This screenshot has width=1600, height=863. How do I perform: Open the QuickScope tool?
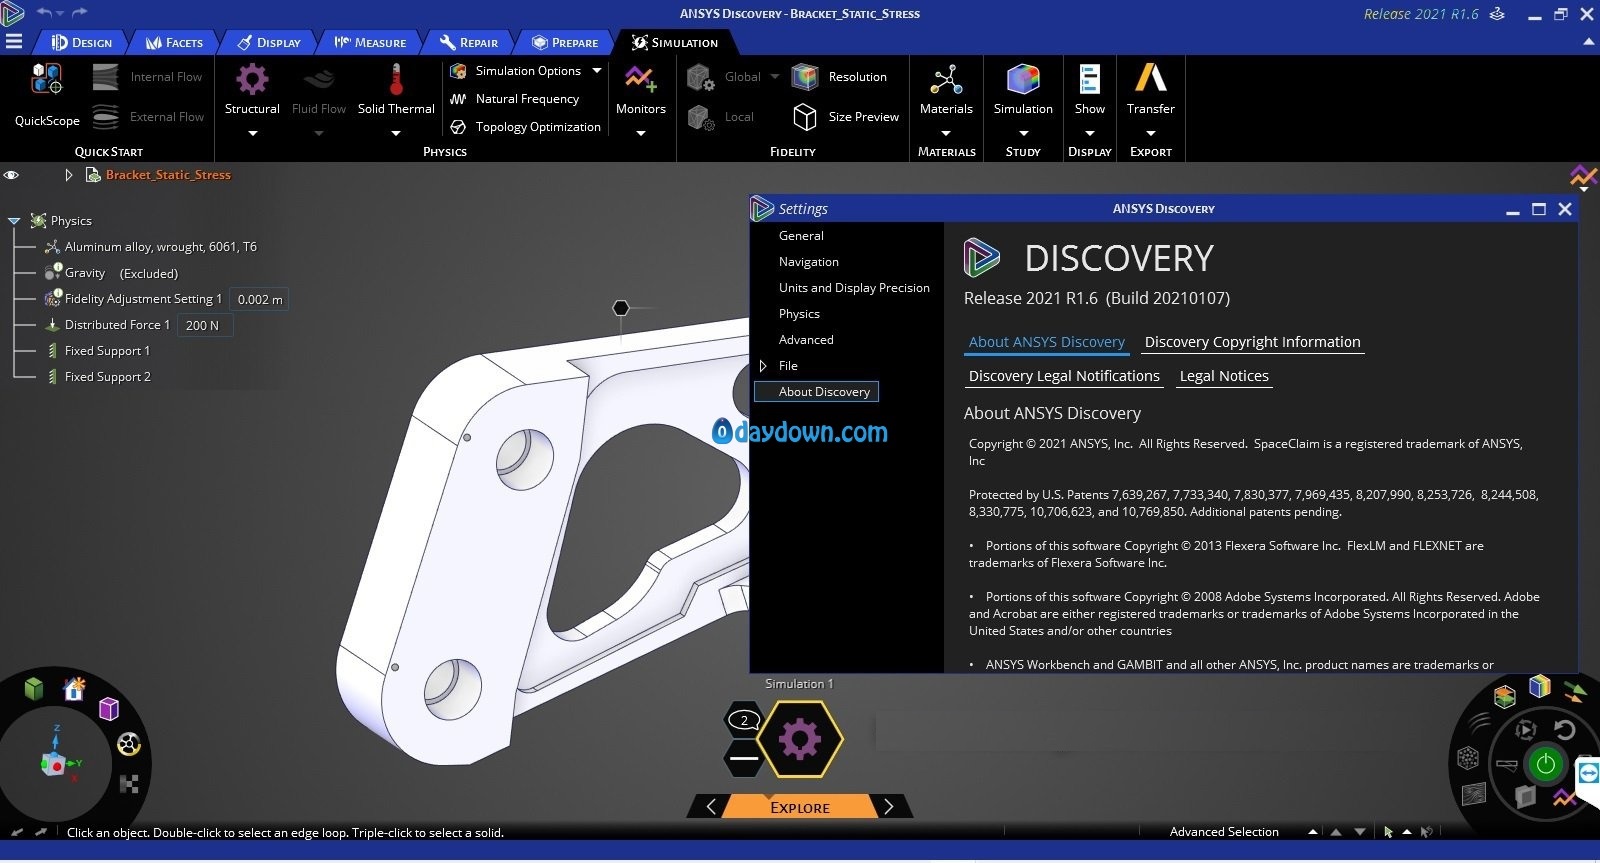(47, 96)
